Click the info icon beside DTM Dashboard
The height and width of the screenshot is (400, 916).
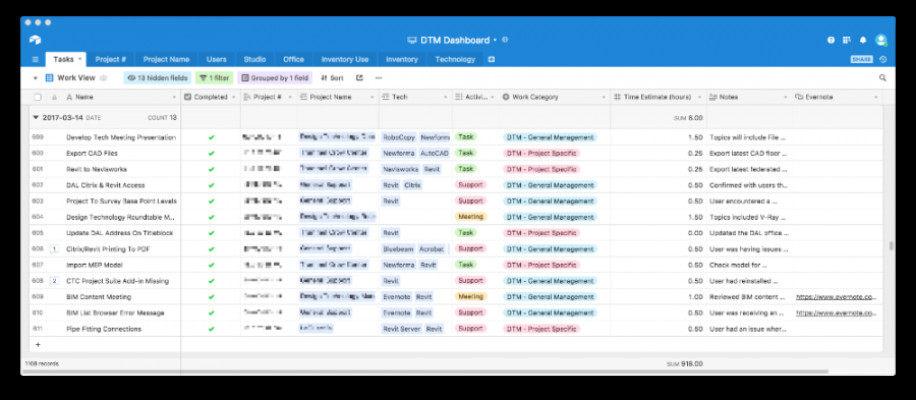pos(505,40)
